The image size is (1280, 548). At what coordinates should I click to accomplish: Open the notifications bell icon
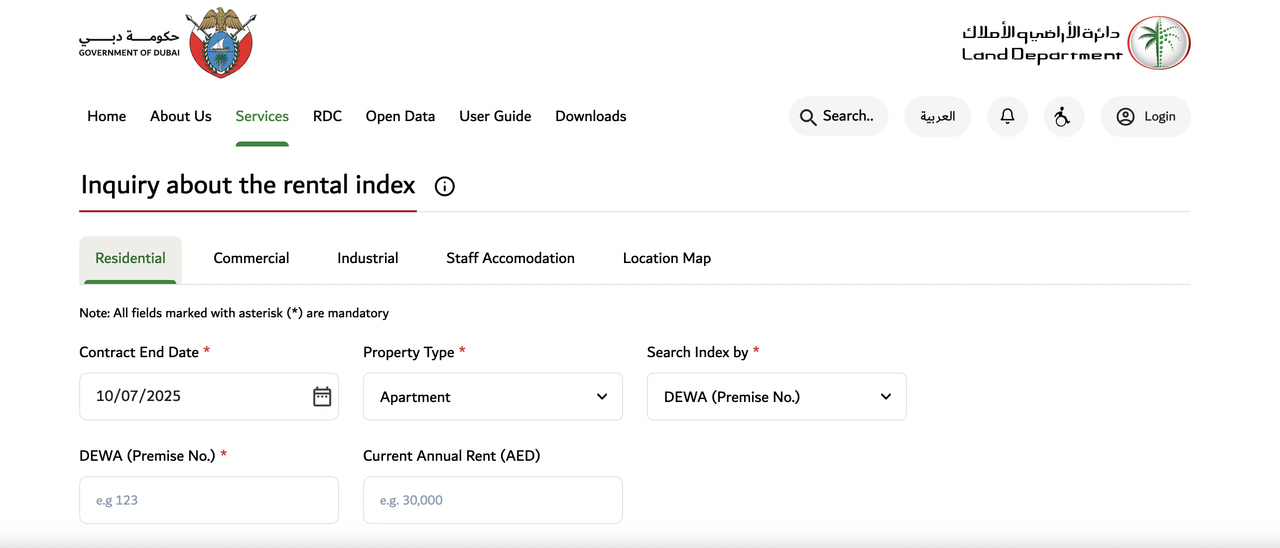(1007, 117)
